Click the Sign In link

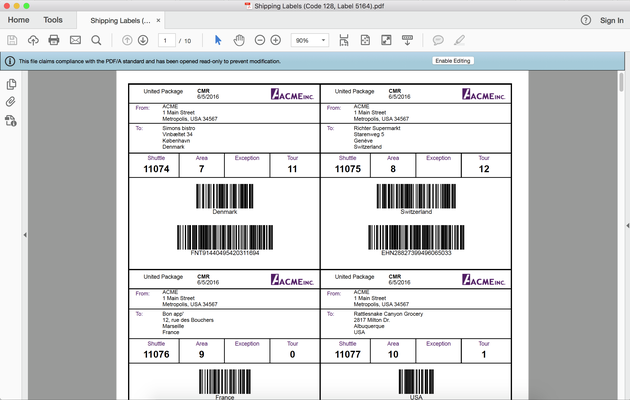pyautogui.click(x=612, y=20)
